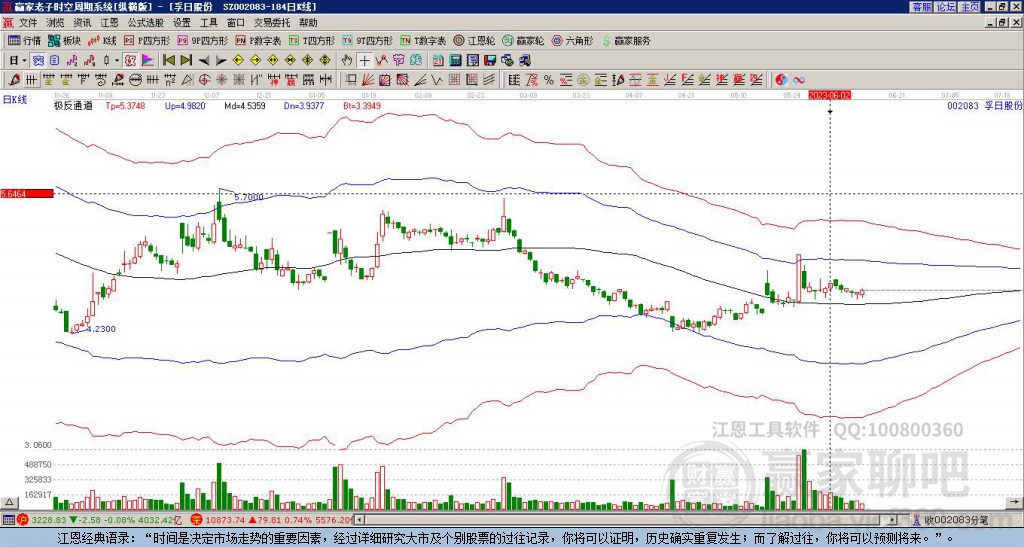Screen dimensions: 1024x548
Task: Open the 赢家轮 wheel tool
Action: pyautogui.click(x=523, y=40)
